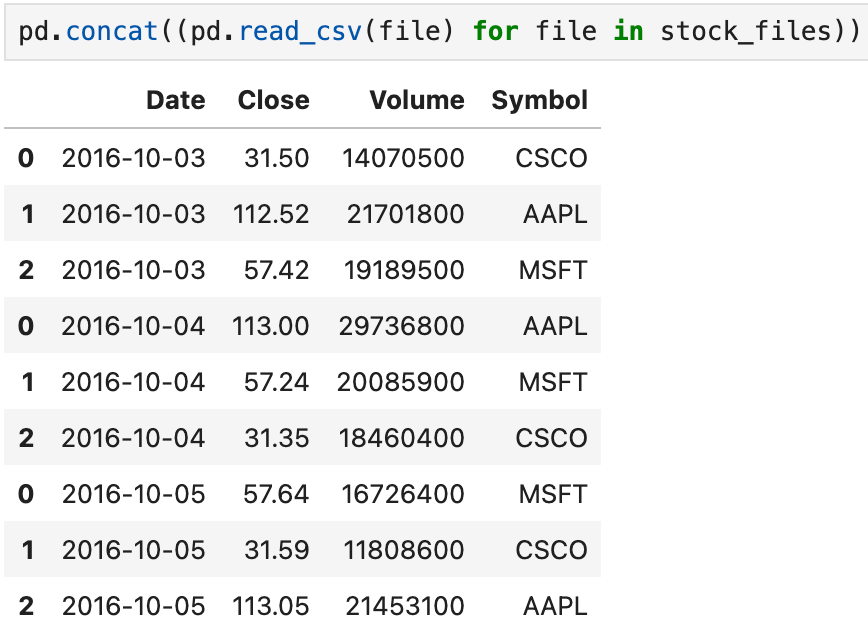Click the 57.24 close price cell
868x632 pixels.
276,382
